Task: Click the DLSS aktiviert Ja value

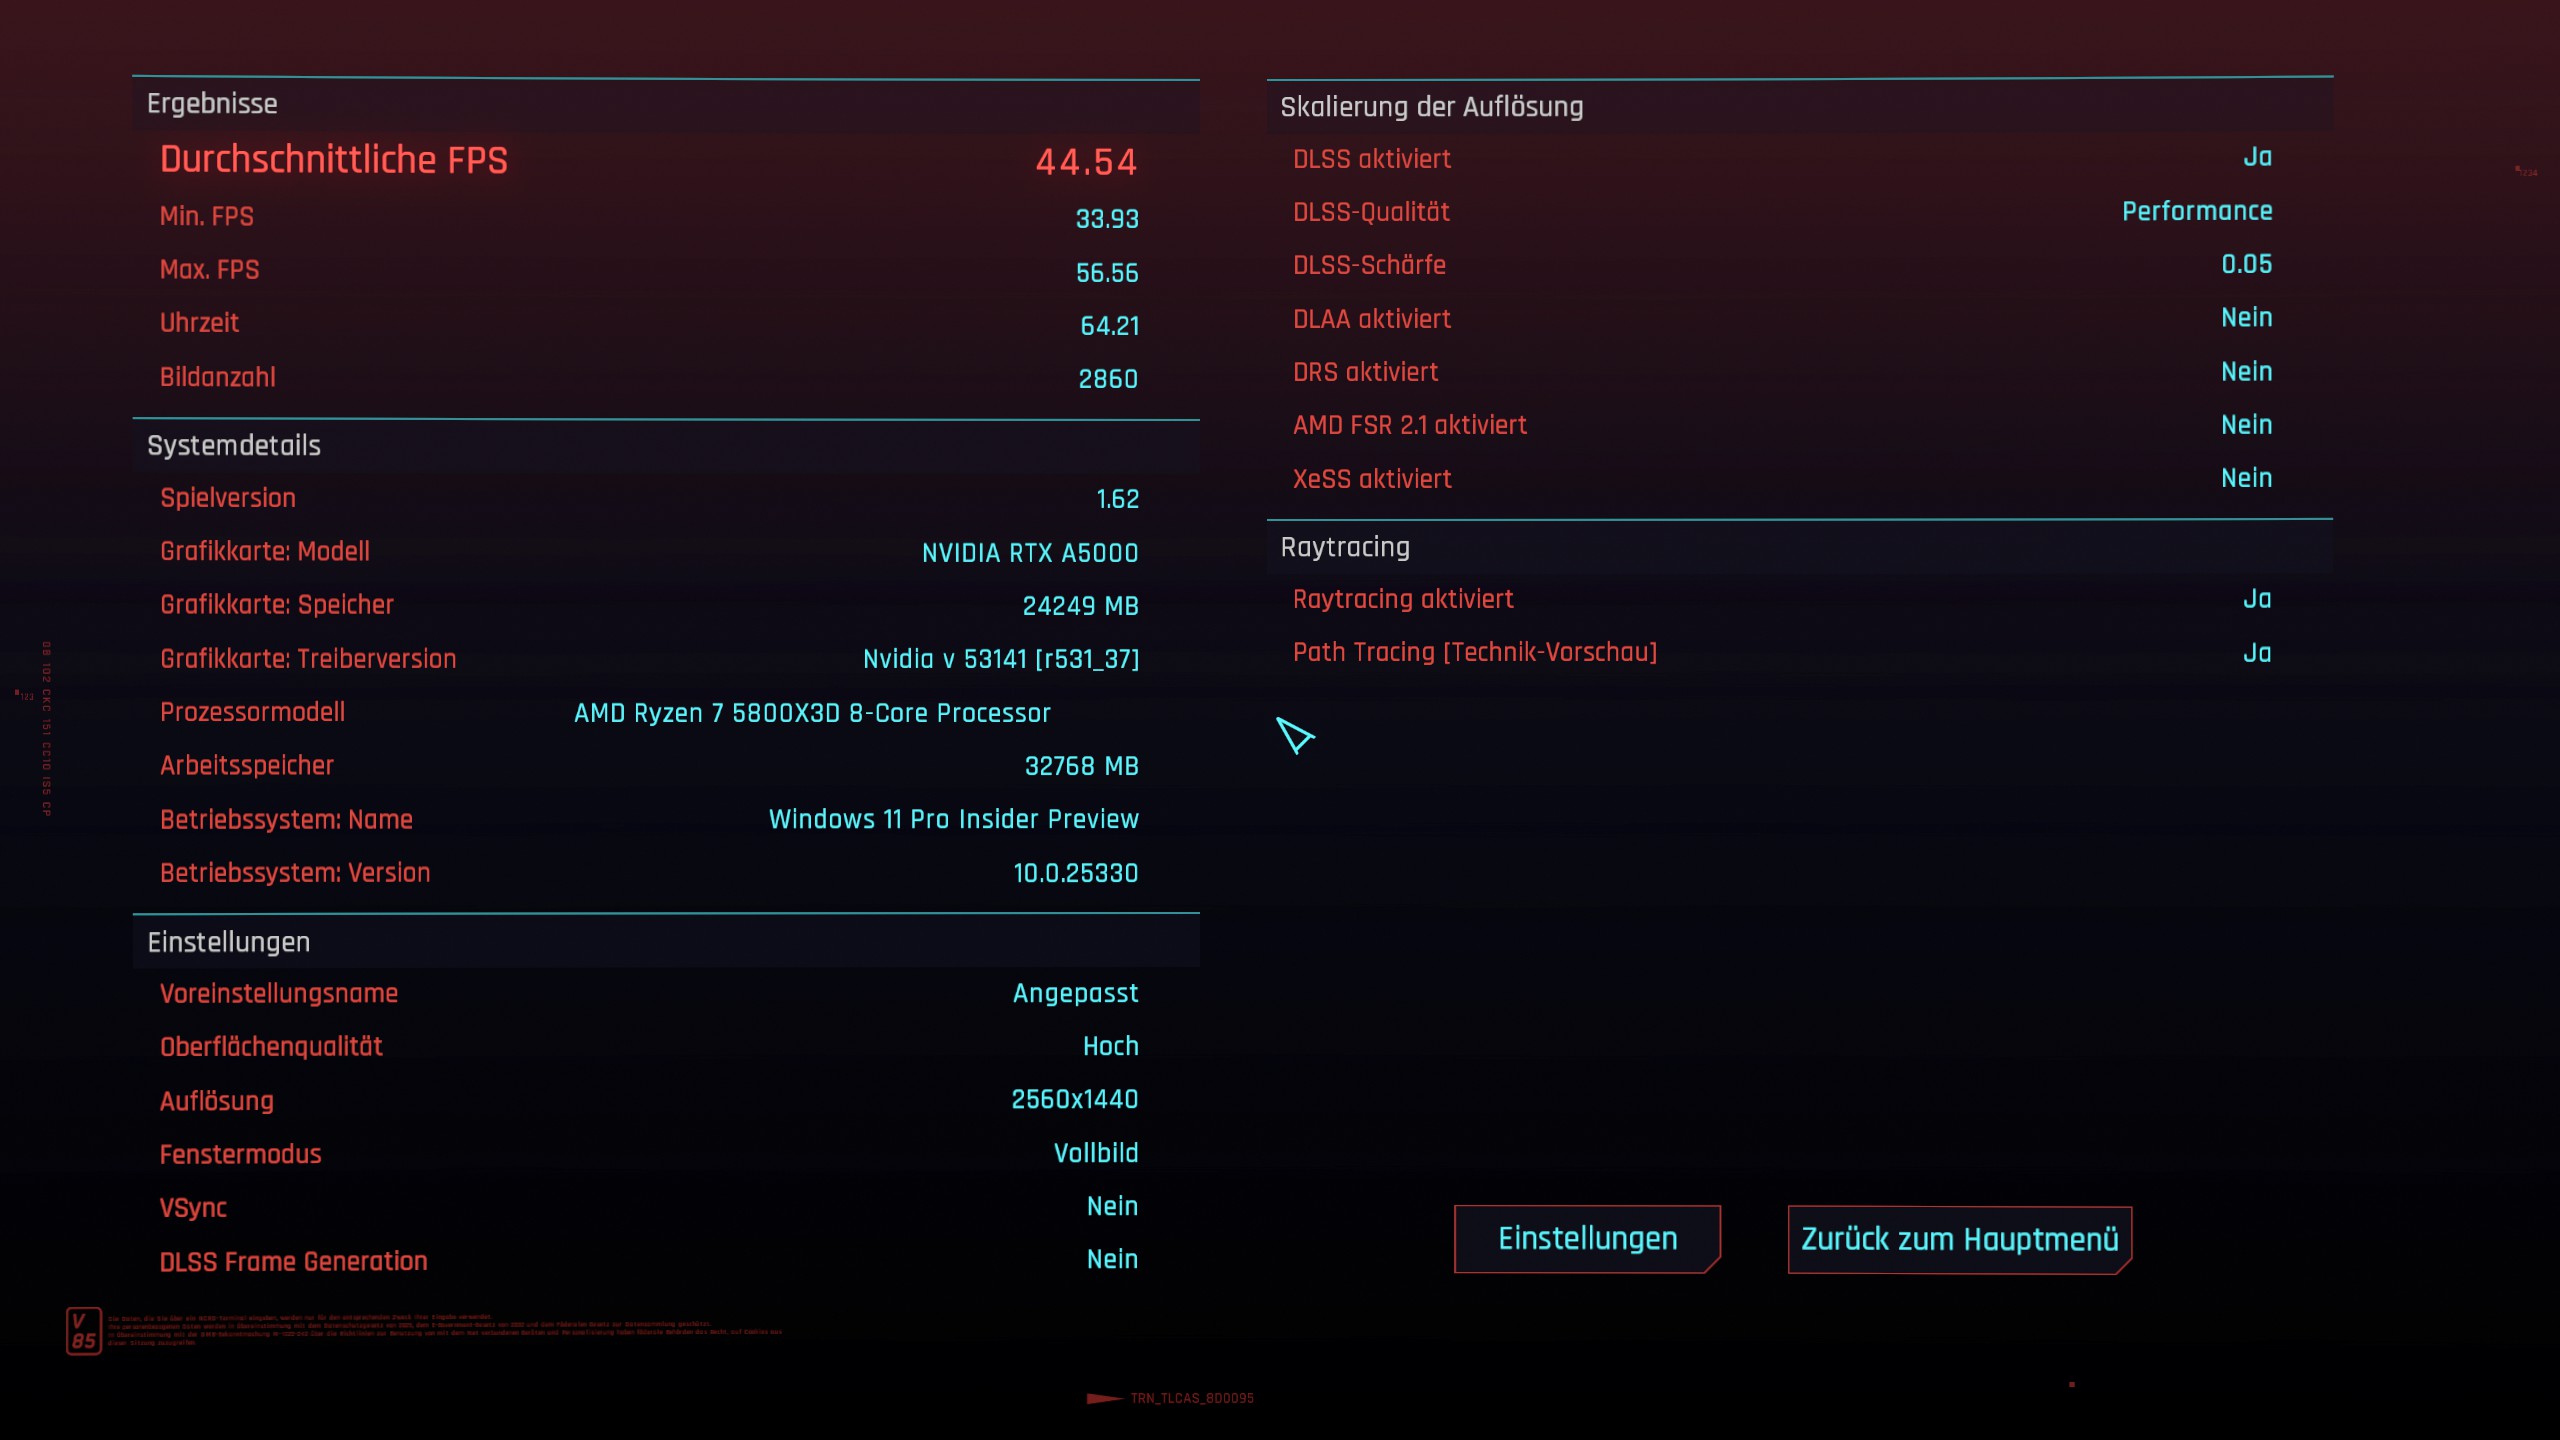Action: [x=2256, y=158]
